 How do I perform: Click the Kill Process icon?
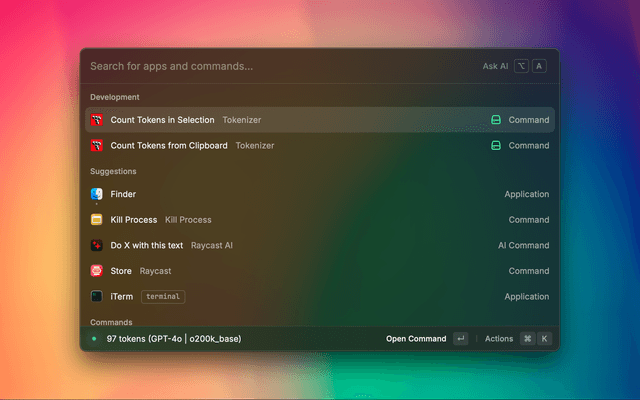(x=97, y=220)
